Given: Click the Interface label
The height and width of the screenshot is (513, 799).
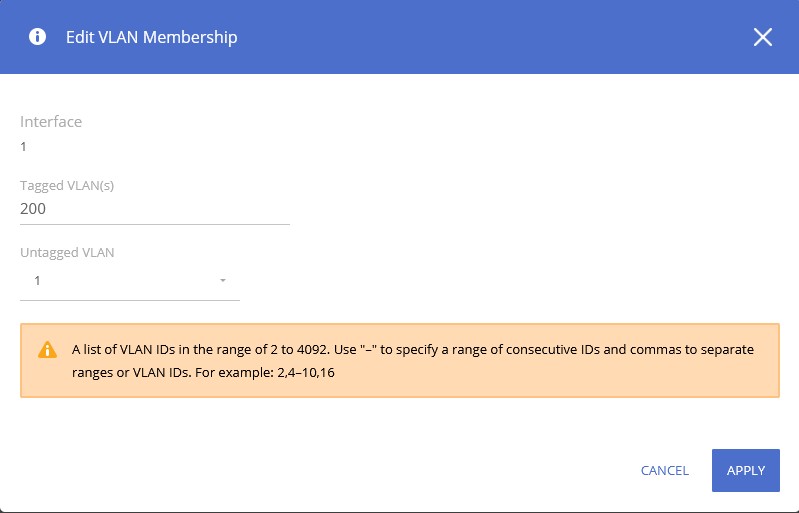Looking at the screenshot, I should point(51,122).
